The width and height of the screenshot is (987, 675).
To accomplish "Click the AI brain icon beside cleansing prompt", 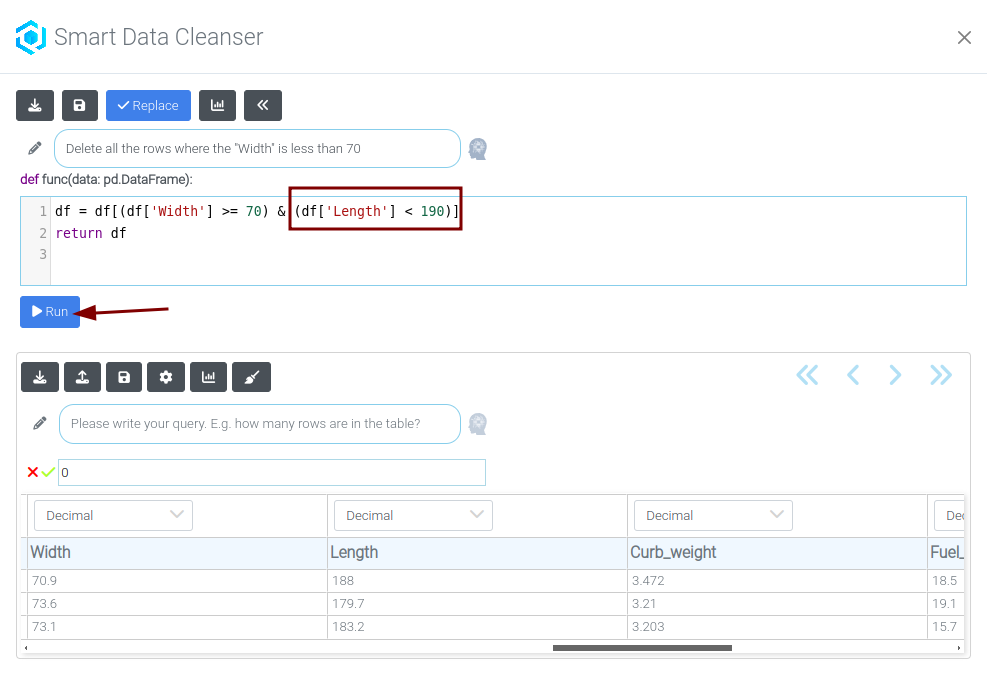I will (x=478, y=149).
